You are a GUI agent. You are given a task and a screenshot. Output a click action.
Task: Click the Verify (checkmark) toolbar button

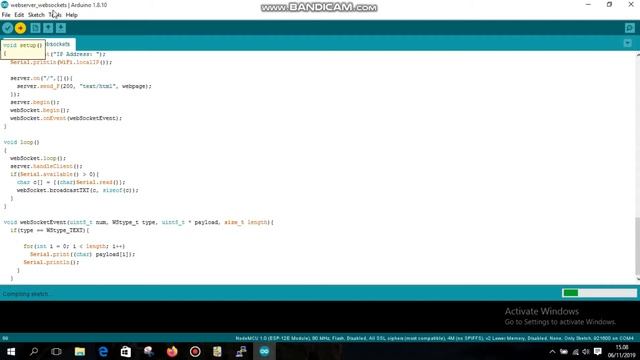(x=7, y=28)
